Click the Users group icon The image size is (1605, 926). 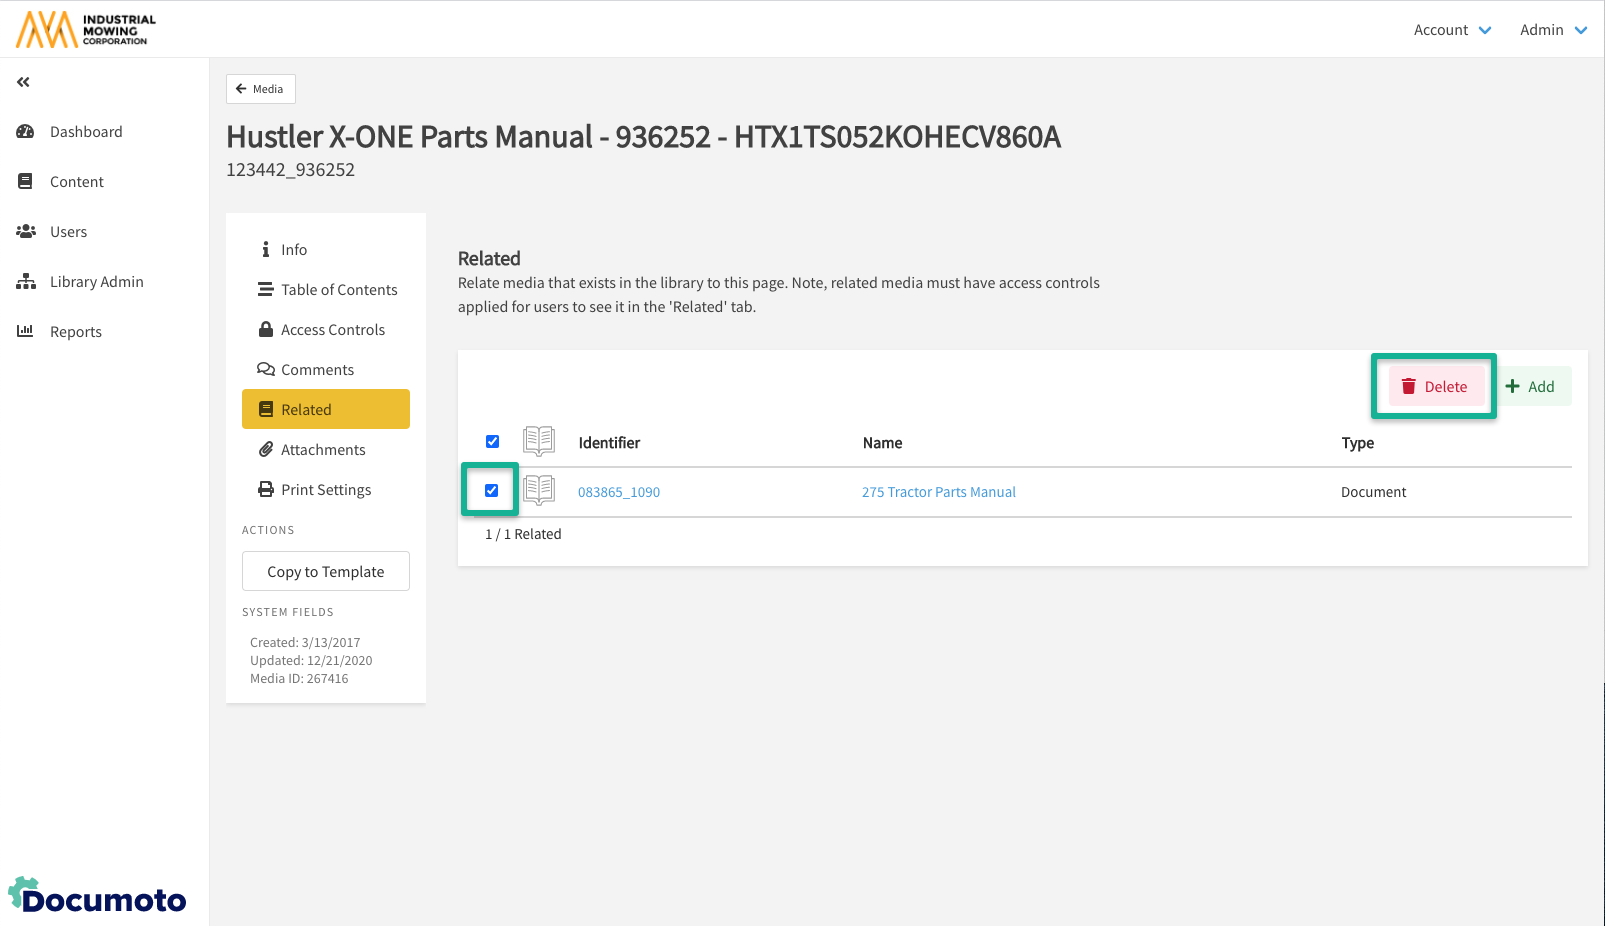click(26, 232)
